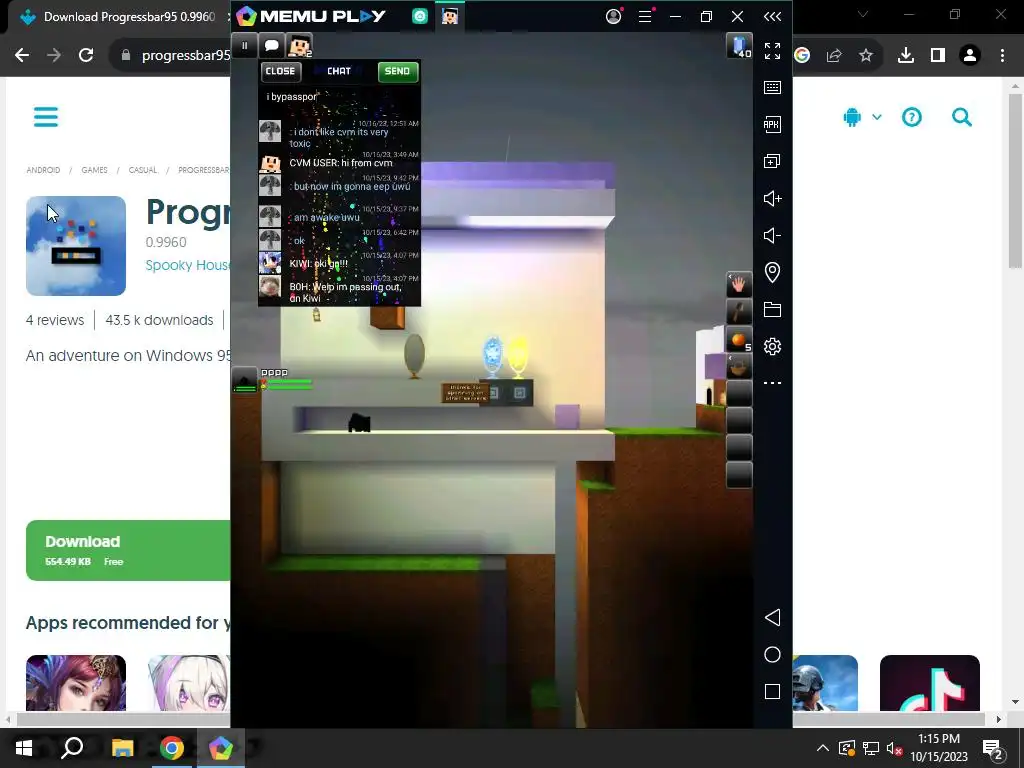Open MEmu settings gear icon

coord(772,346)
